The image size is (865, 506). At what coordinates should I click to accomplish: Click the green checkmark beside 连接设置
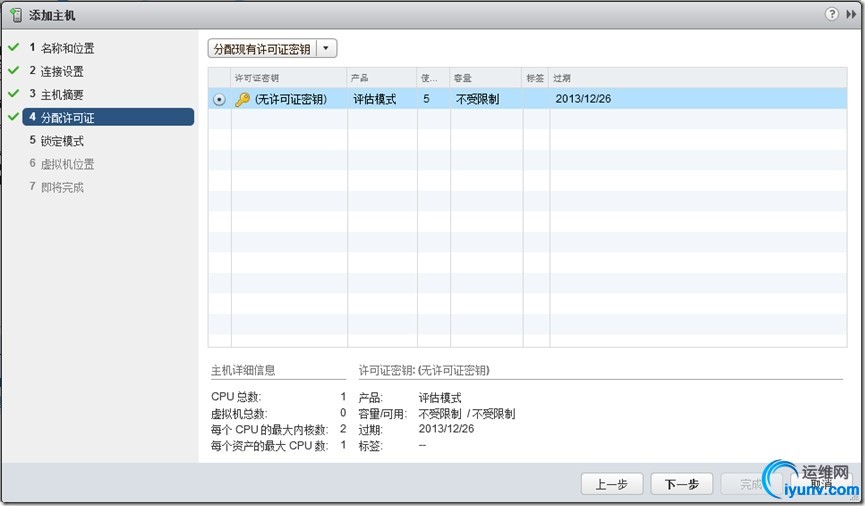(13, 71)
